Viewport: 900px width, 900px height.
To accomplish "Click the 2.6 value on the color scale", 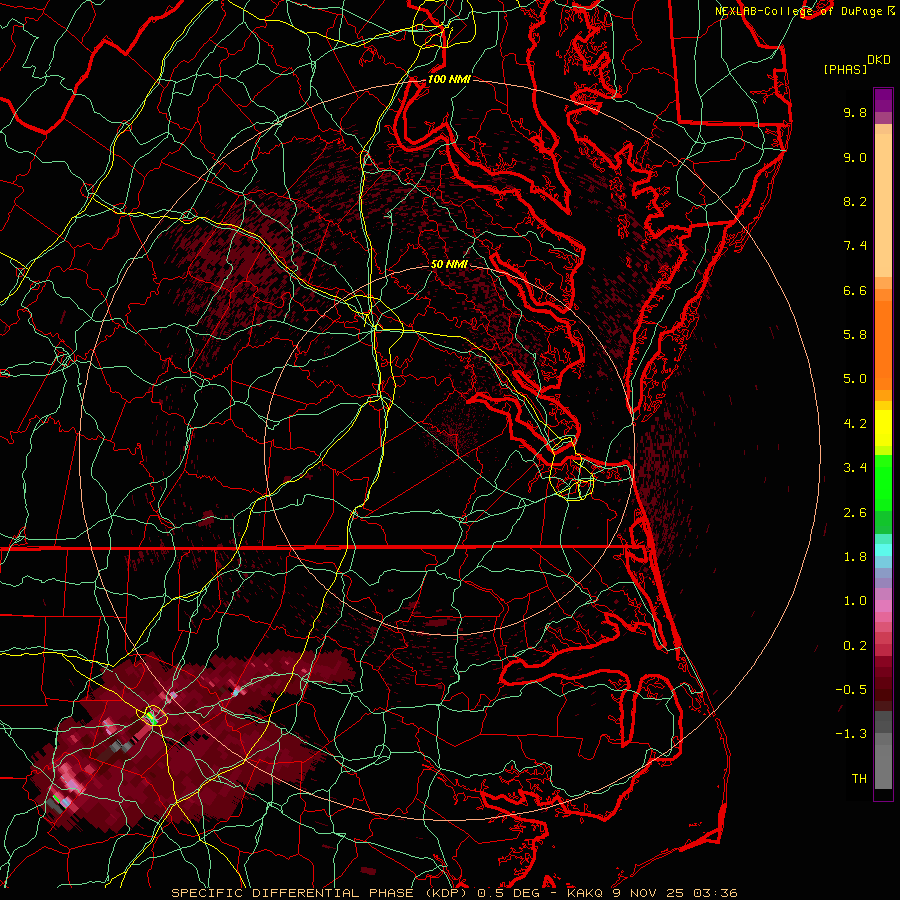I will (855, 513).
